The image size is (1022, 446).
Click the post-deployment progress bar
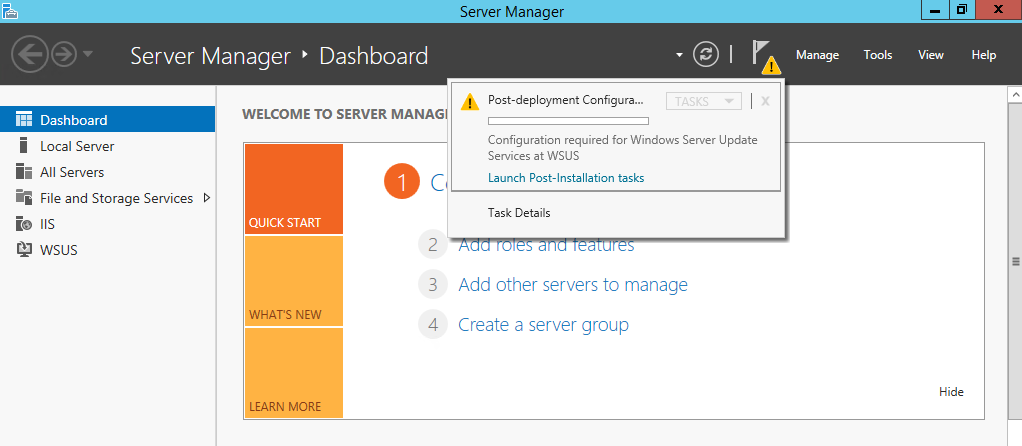coord(568,121)
